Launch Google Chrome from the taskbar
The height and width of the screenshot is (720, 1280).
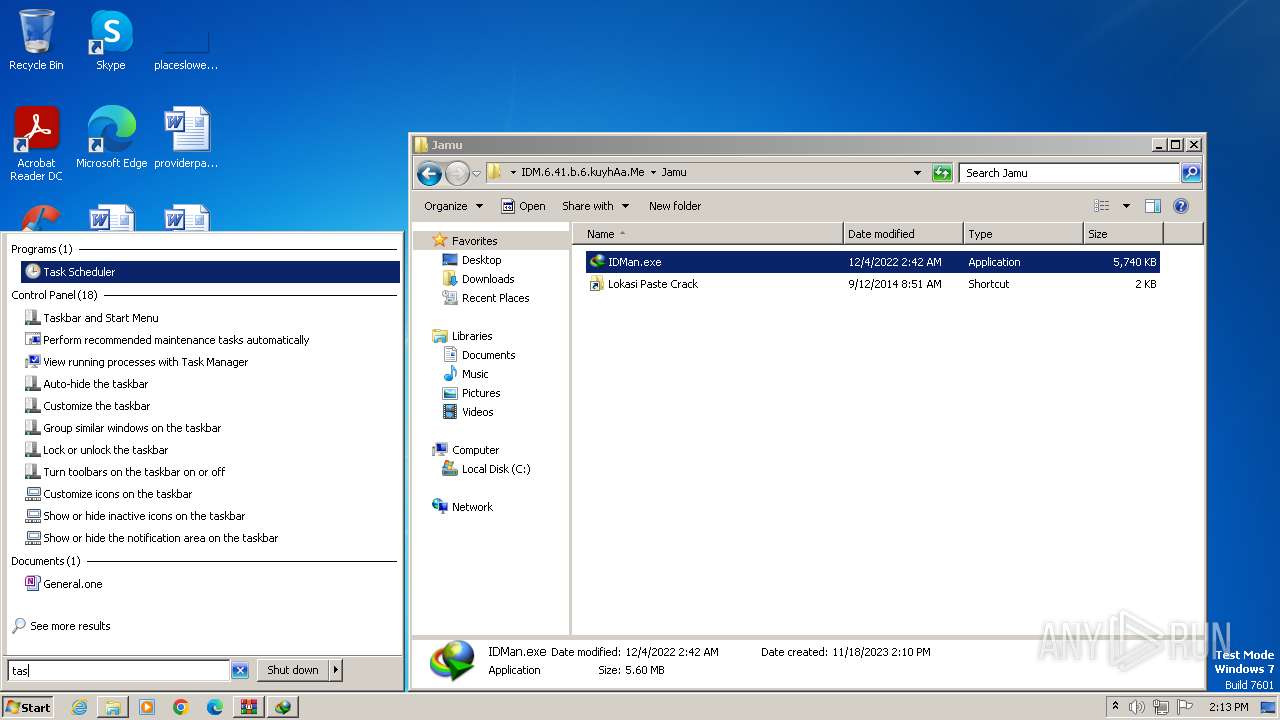[x=181, y=707]
